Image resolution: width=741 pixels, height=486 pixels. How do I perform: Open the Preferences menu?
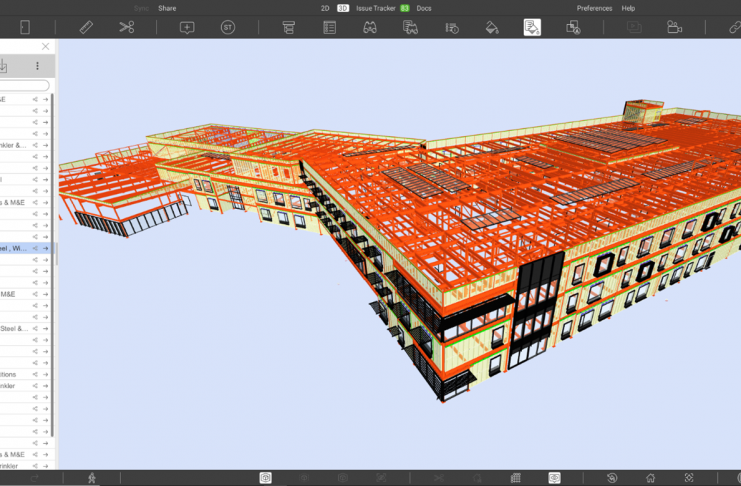pos(594,8)
